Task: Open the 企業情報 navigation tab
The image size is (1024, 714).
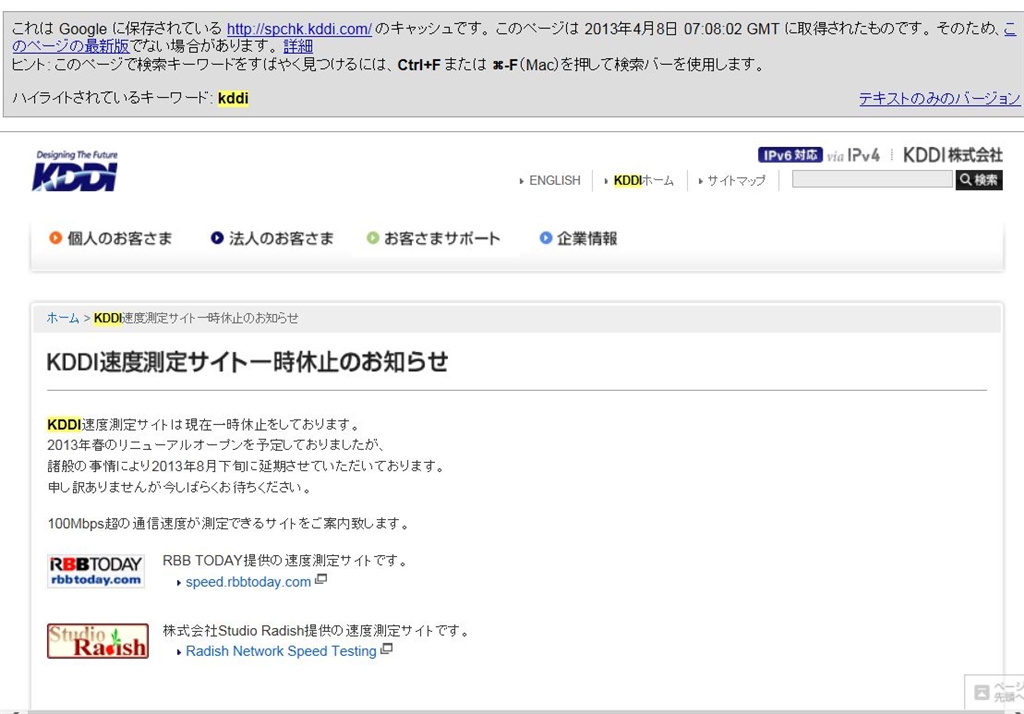Action: click(x=579, y=238)
